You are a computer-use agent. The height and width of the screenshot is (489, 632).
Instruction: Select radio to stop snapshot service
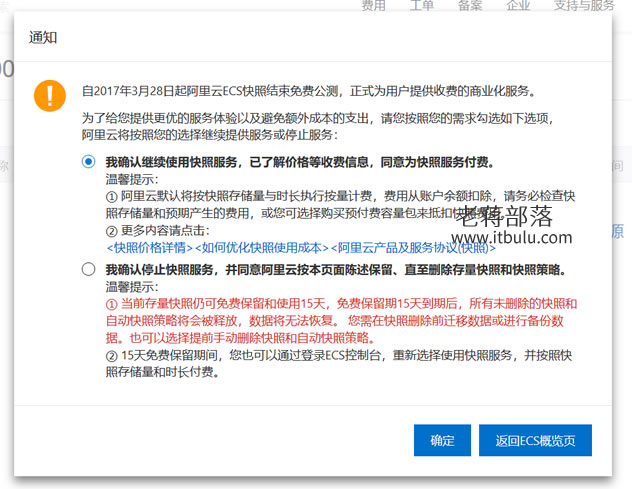[x=88, y=269]
